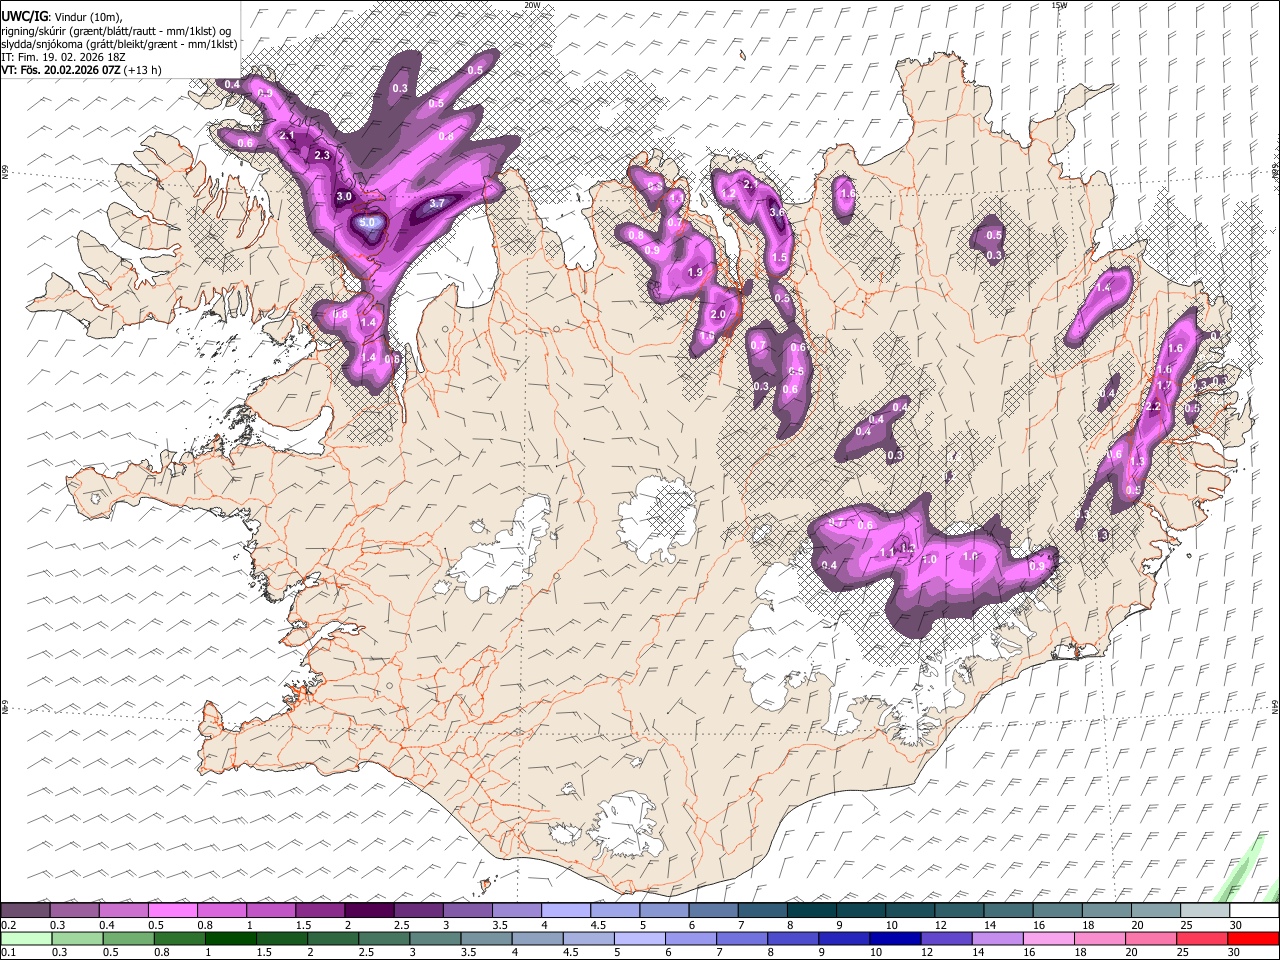
Task: Click the "2.0" precipitation value on the map
Action: (x=717, y=315)
